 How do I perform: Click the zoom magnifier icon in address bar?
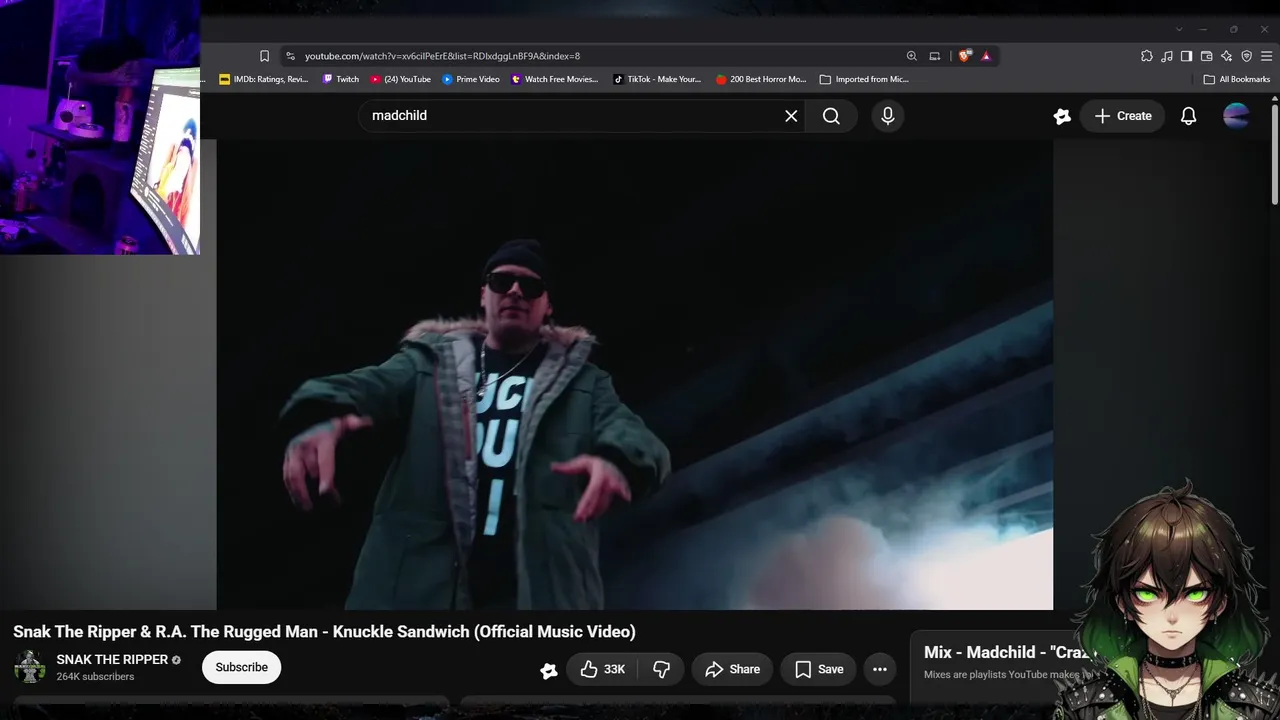[x=911, y=56]
